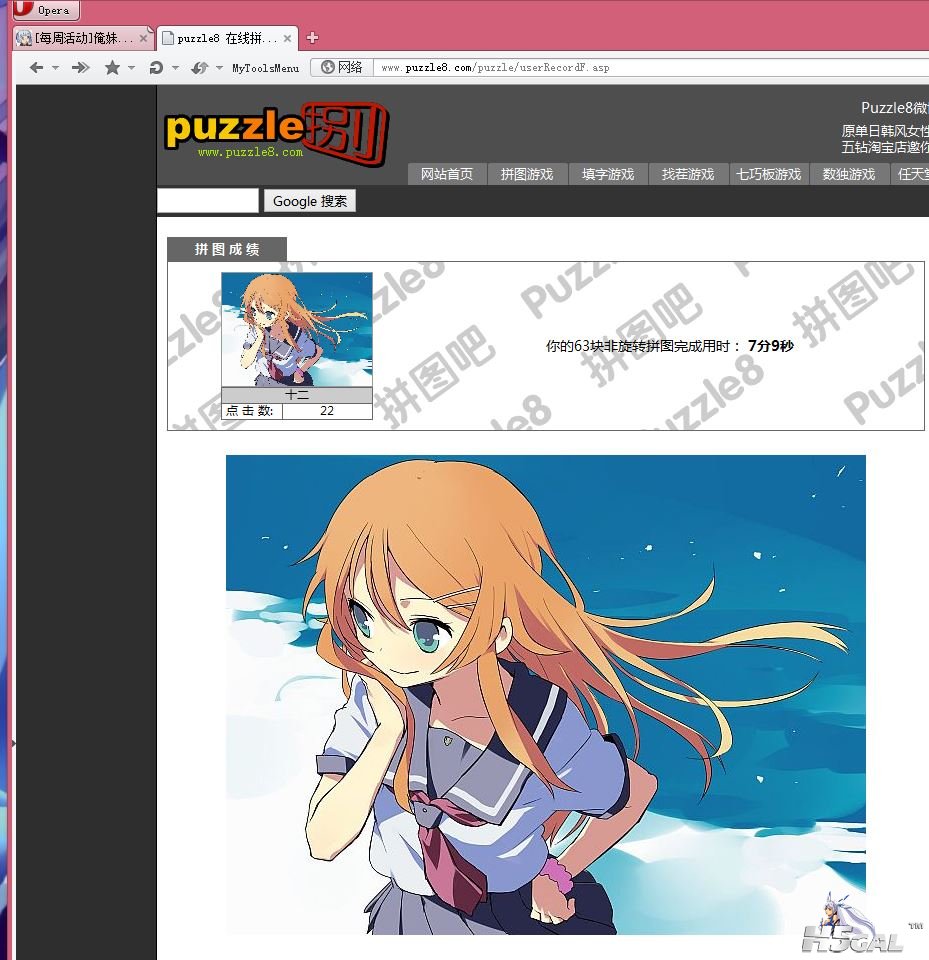Open a new tab with plus button

click(x=312, y=38)
